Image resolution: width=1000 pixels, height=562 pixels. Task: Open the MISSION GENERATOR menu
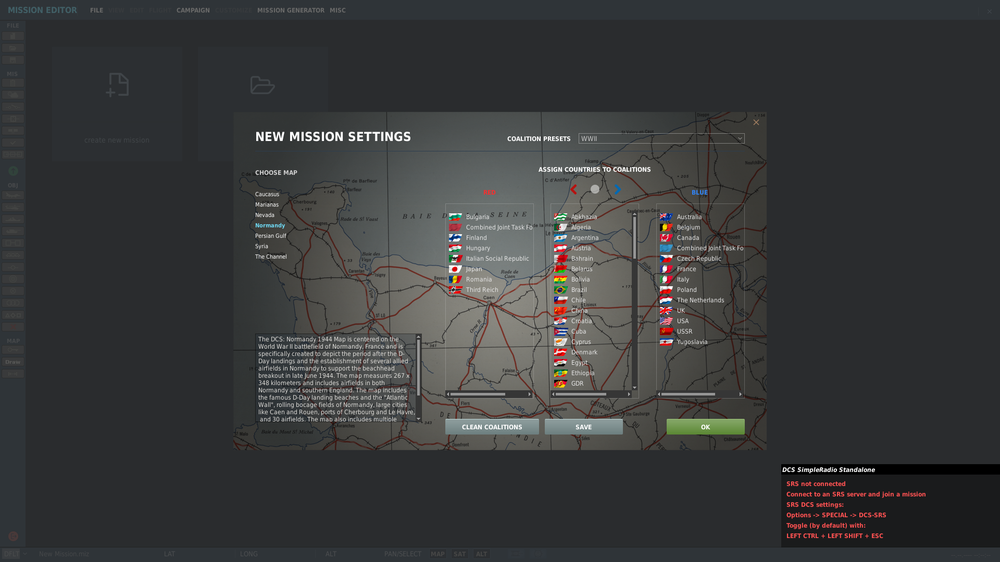tap(291, 10)
